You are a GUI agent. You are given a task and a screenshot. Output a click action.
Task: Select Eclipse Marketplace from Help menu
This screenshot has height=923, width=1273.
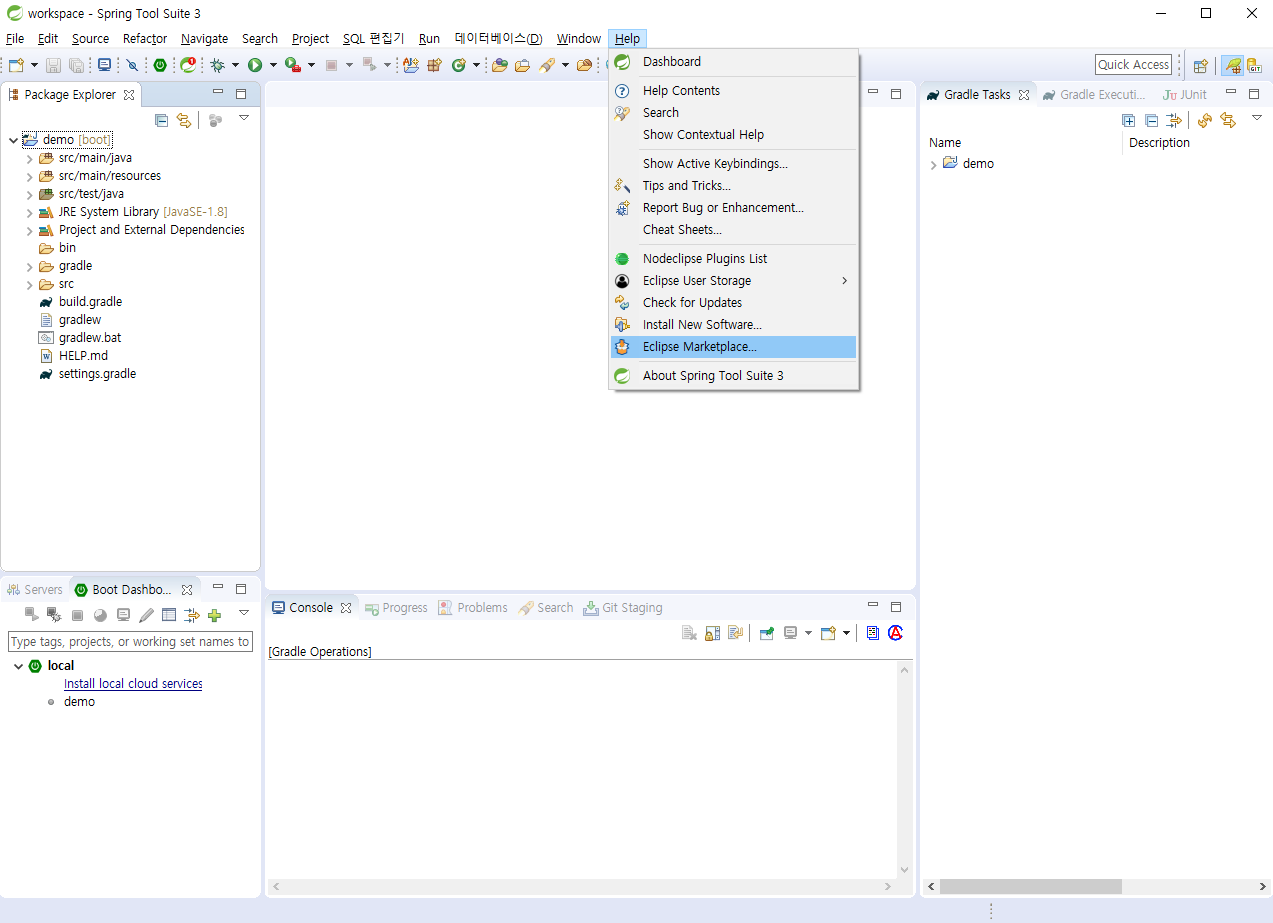[734, 347]
